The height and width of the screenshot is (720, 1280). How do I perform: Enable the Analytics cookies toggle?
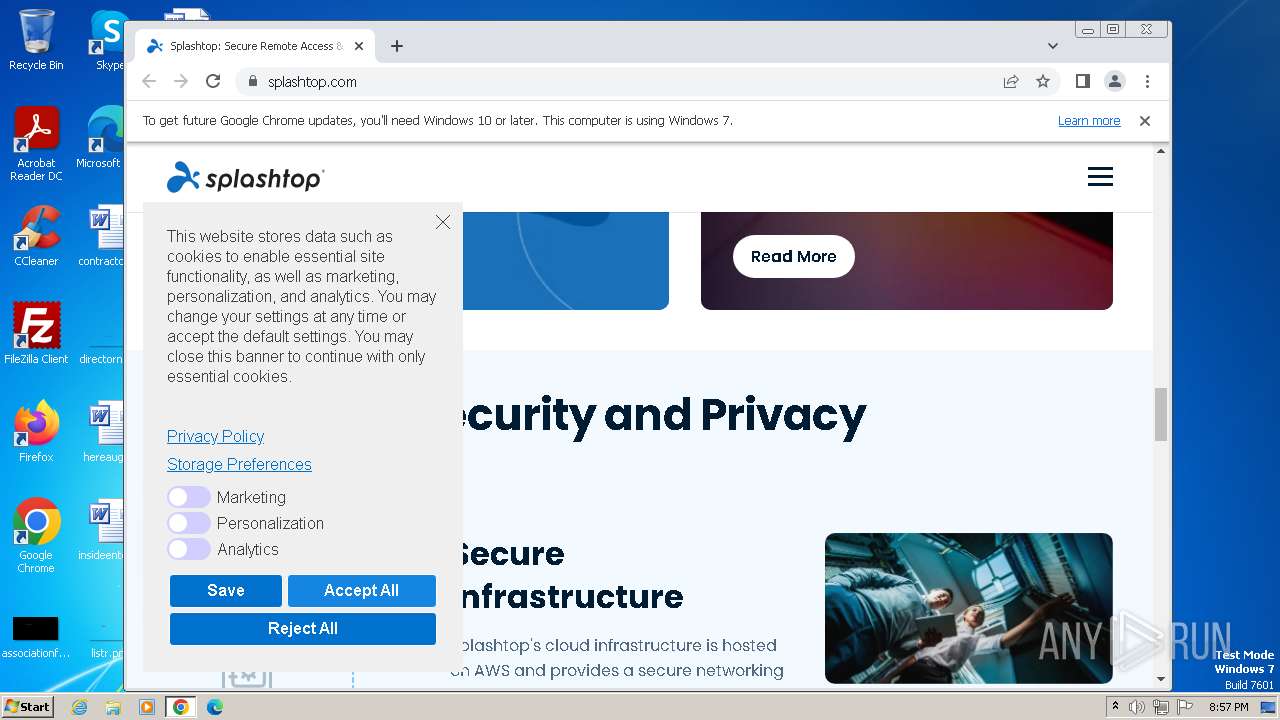point(188,549)
